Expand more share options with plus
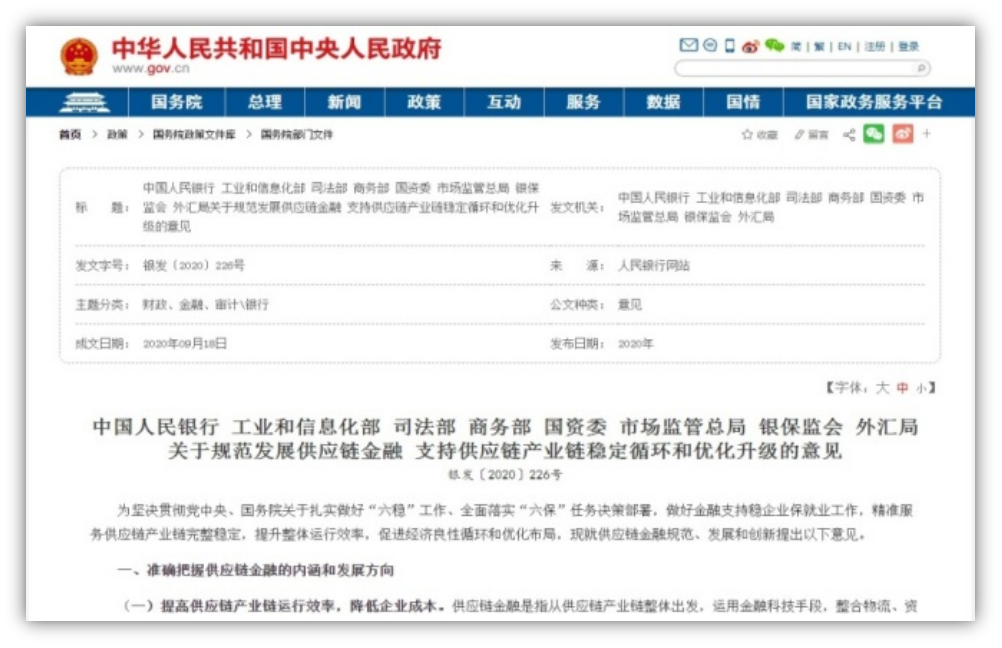Screen dimensions: 1002x648 coord(927,134)
